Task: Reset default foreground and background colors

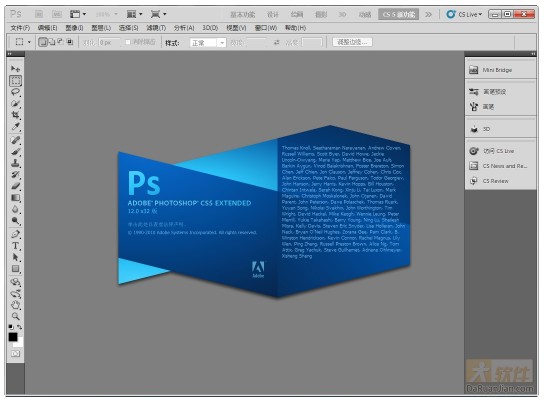Action: (x=11, y=327)
